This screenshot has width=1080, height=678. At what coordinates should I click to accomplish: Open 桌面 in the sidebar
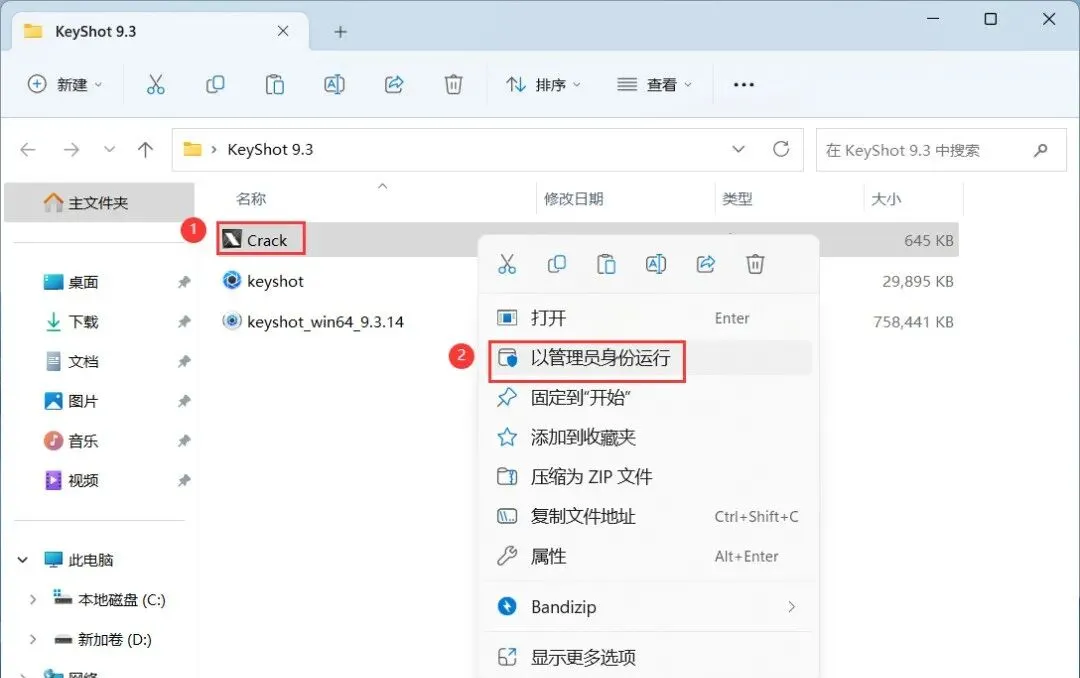[83, 282]
